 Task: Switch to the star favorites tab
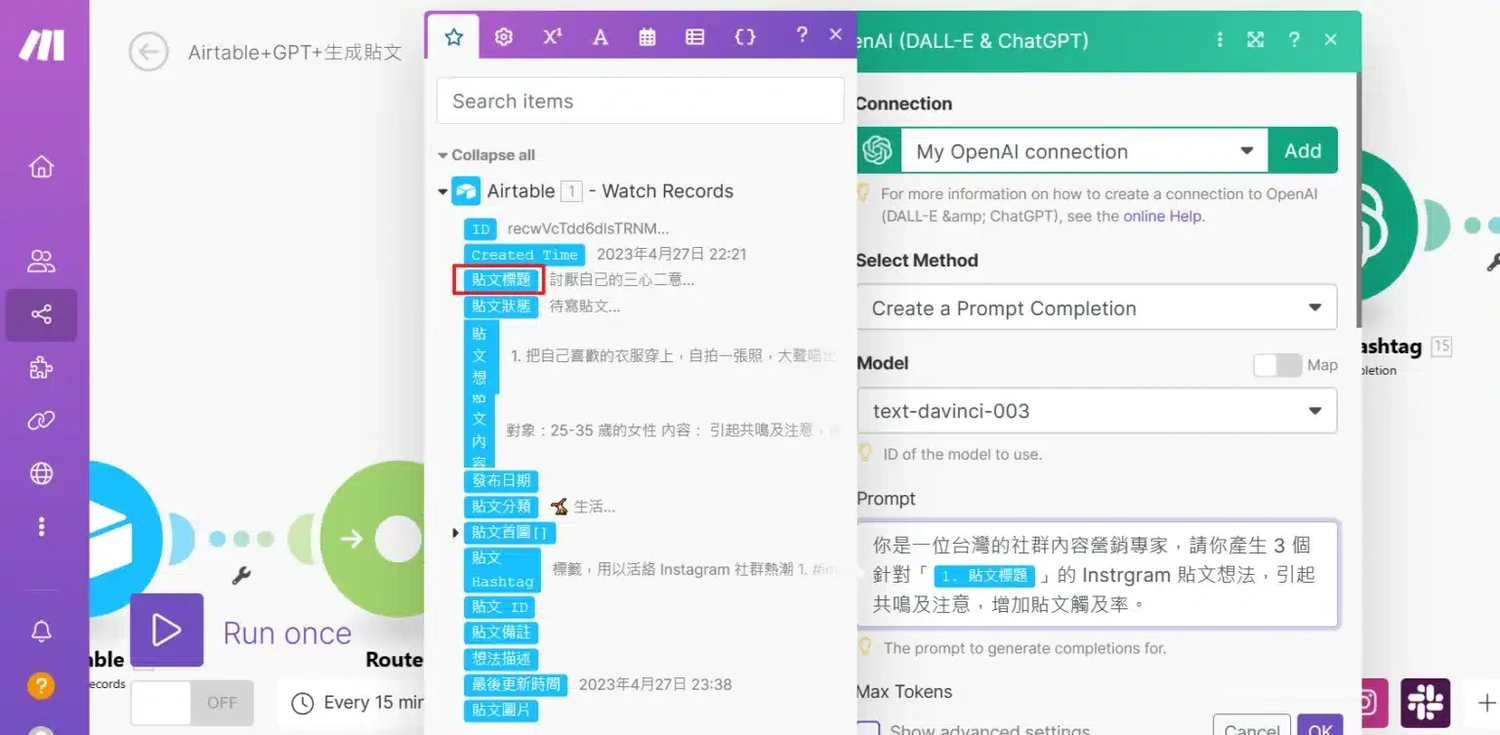[x=454, y=37]
